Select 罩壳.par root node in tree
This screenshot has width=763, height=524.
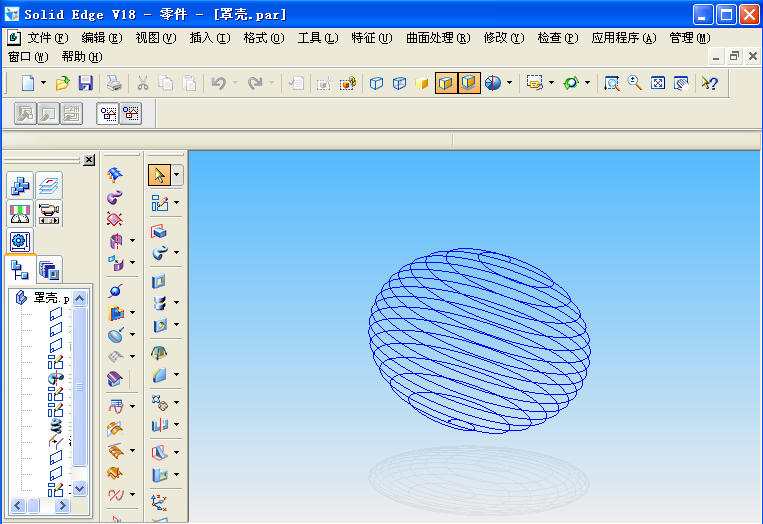[42, 298]
